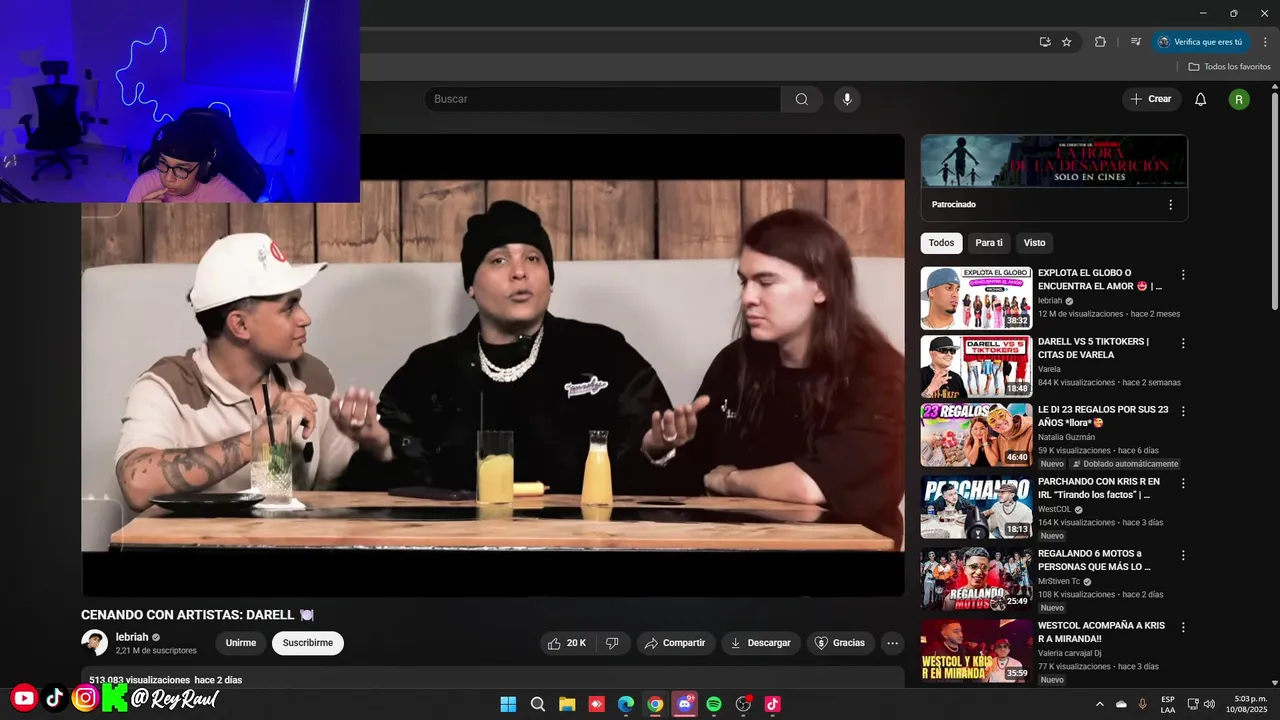The width and height of the screenshot is (1280, 720).
Task: Open File Explorer from taskbar
Action: (567, 704)
